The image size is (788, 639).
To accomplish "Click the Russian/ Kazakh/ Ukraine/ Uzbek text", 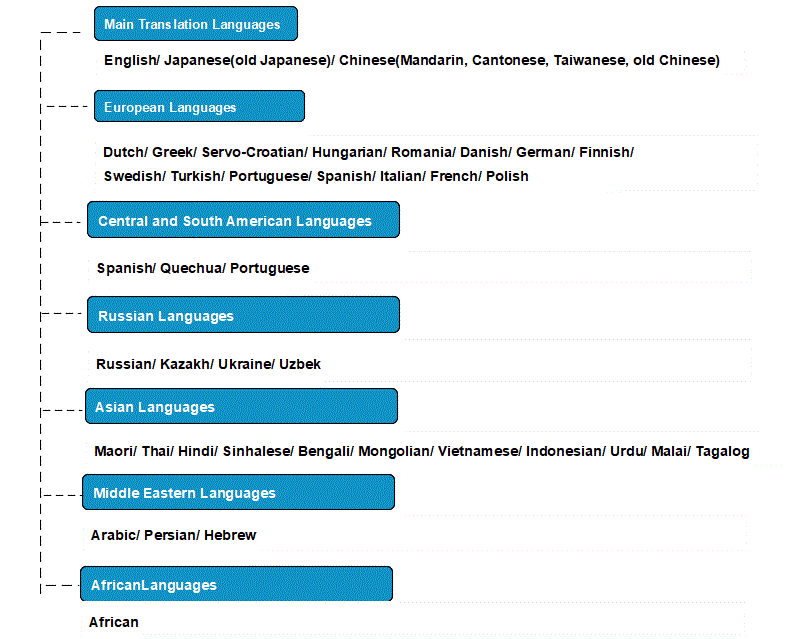I will click(x=208, y=364).
